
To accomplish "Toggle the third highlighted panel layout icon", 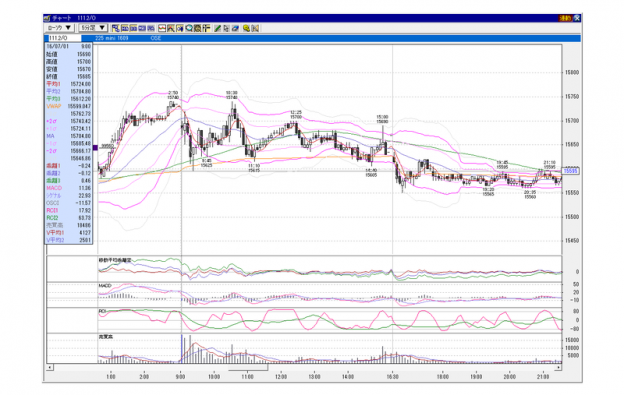I will pyautogui.click(x=133, y=28).
